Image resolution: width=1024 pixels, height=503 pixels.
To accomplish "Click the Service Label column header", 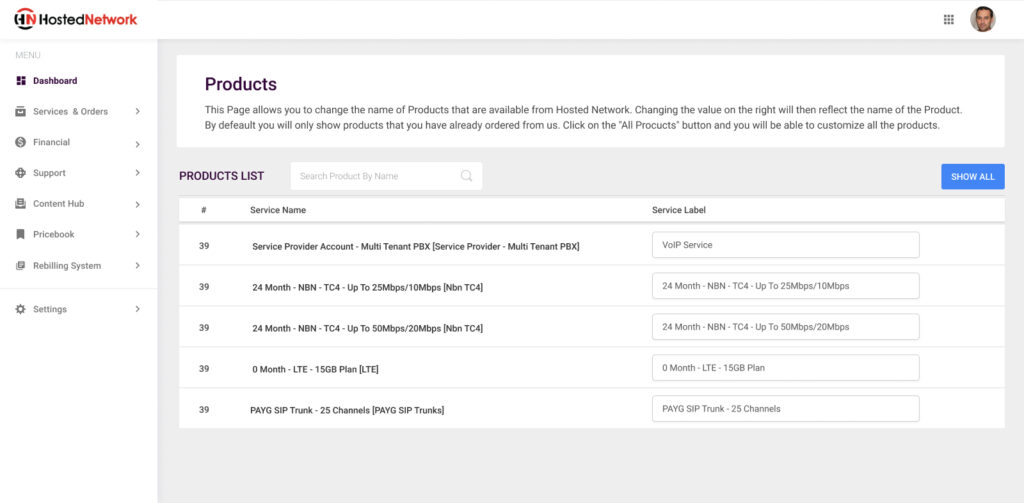I will (679, 210).
